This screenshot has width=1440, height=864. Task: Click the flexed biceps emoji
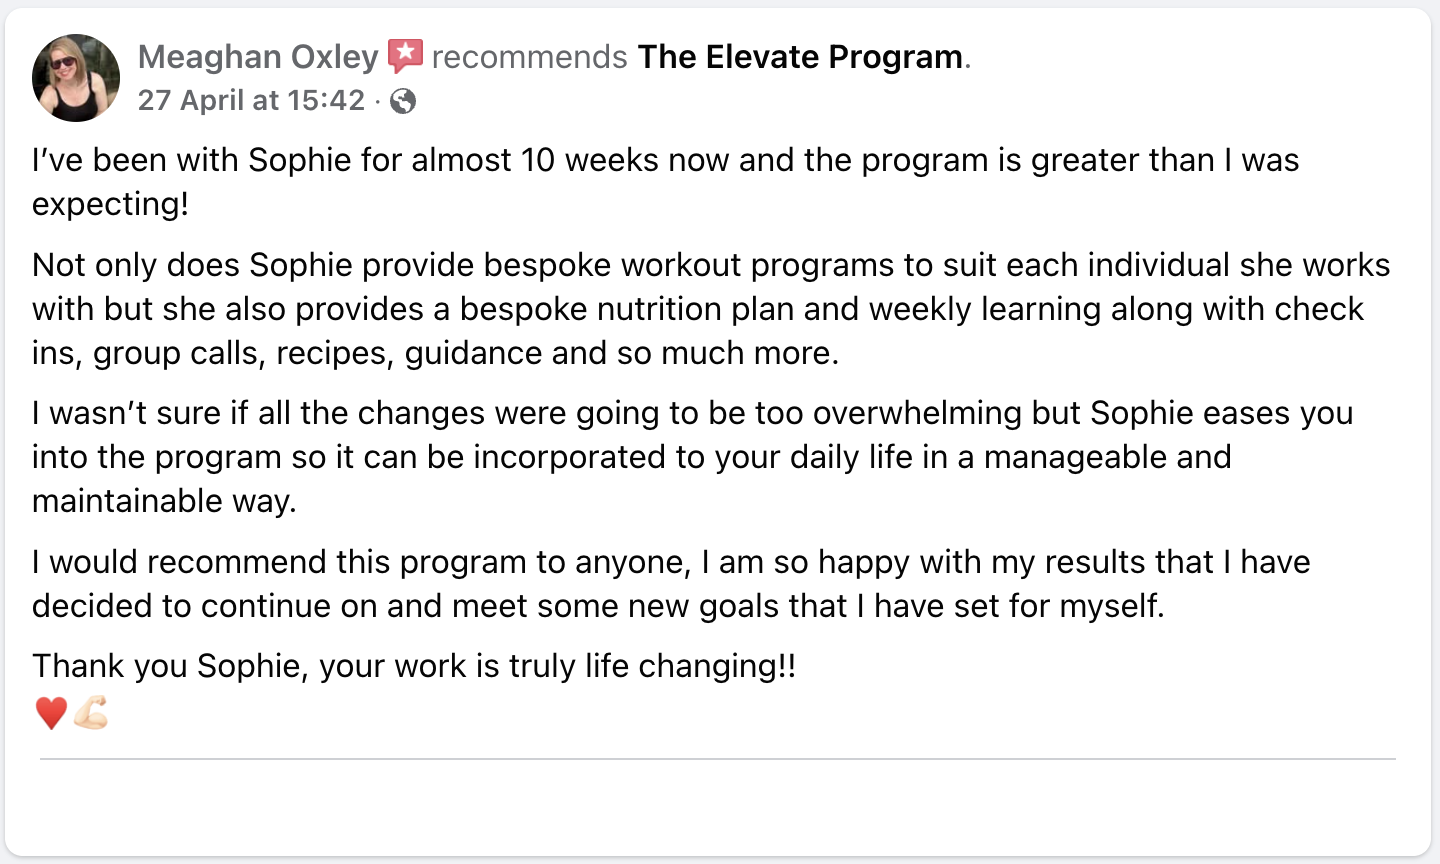[x=91, y=713]
